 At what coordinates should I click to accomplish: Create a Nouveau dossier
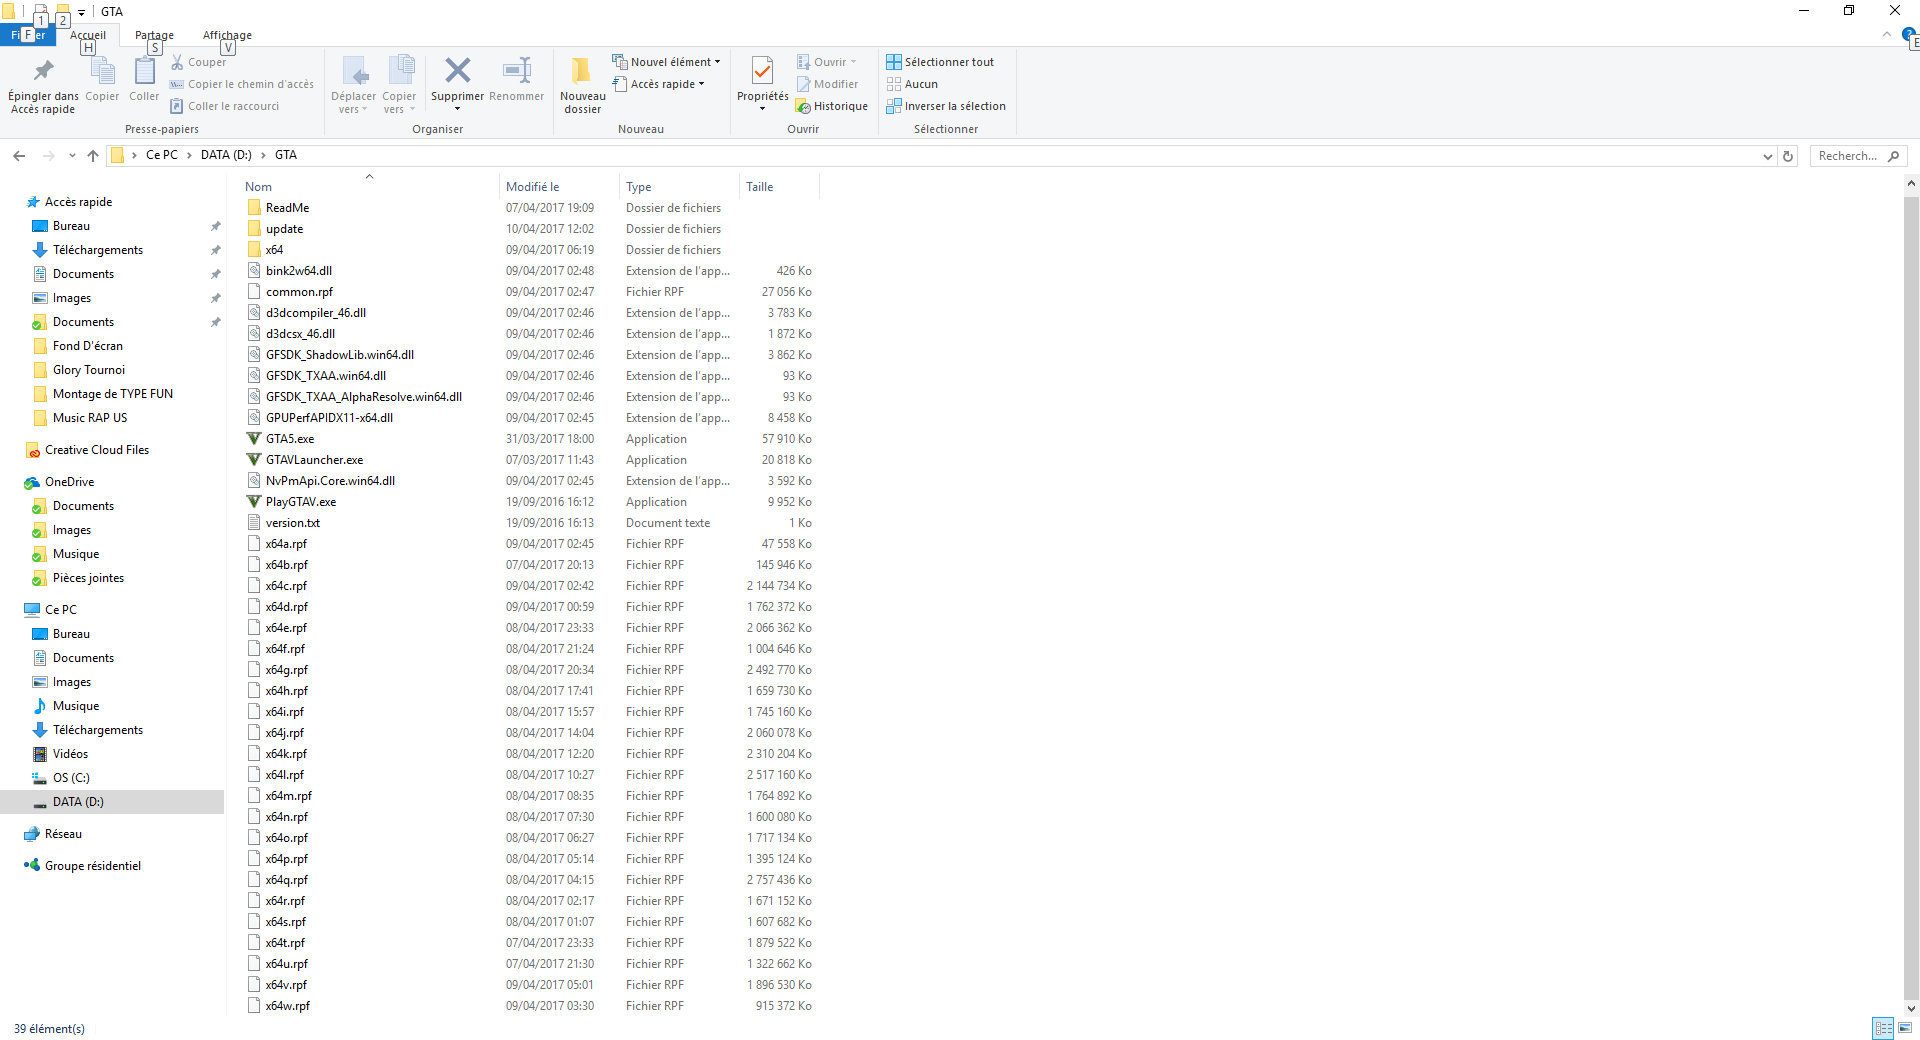(x=582, y=84)
